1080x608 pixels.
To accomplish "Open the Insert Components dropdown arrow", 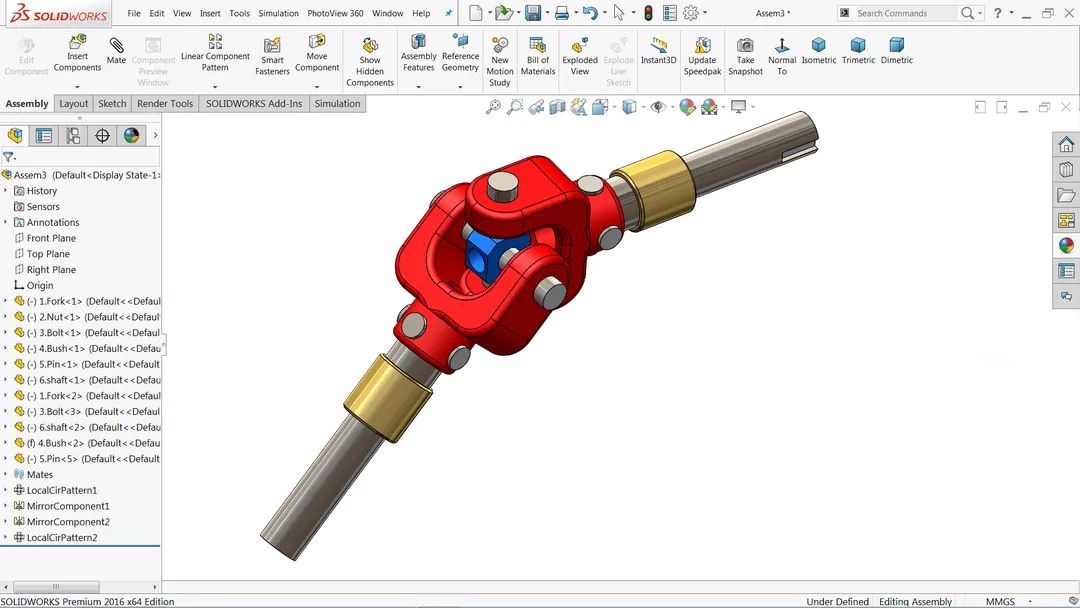I will [77, 87].
